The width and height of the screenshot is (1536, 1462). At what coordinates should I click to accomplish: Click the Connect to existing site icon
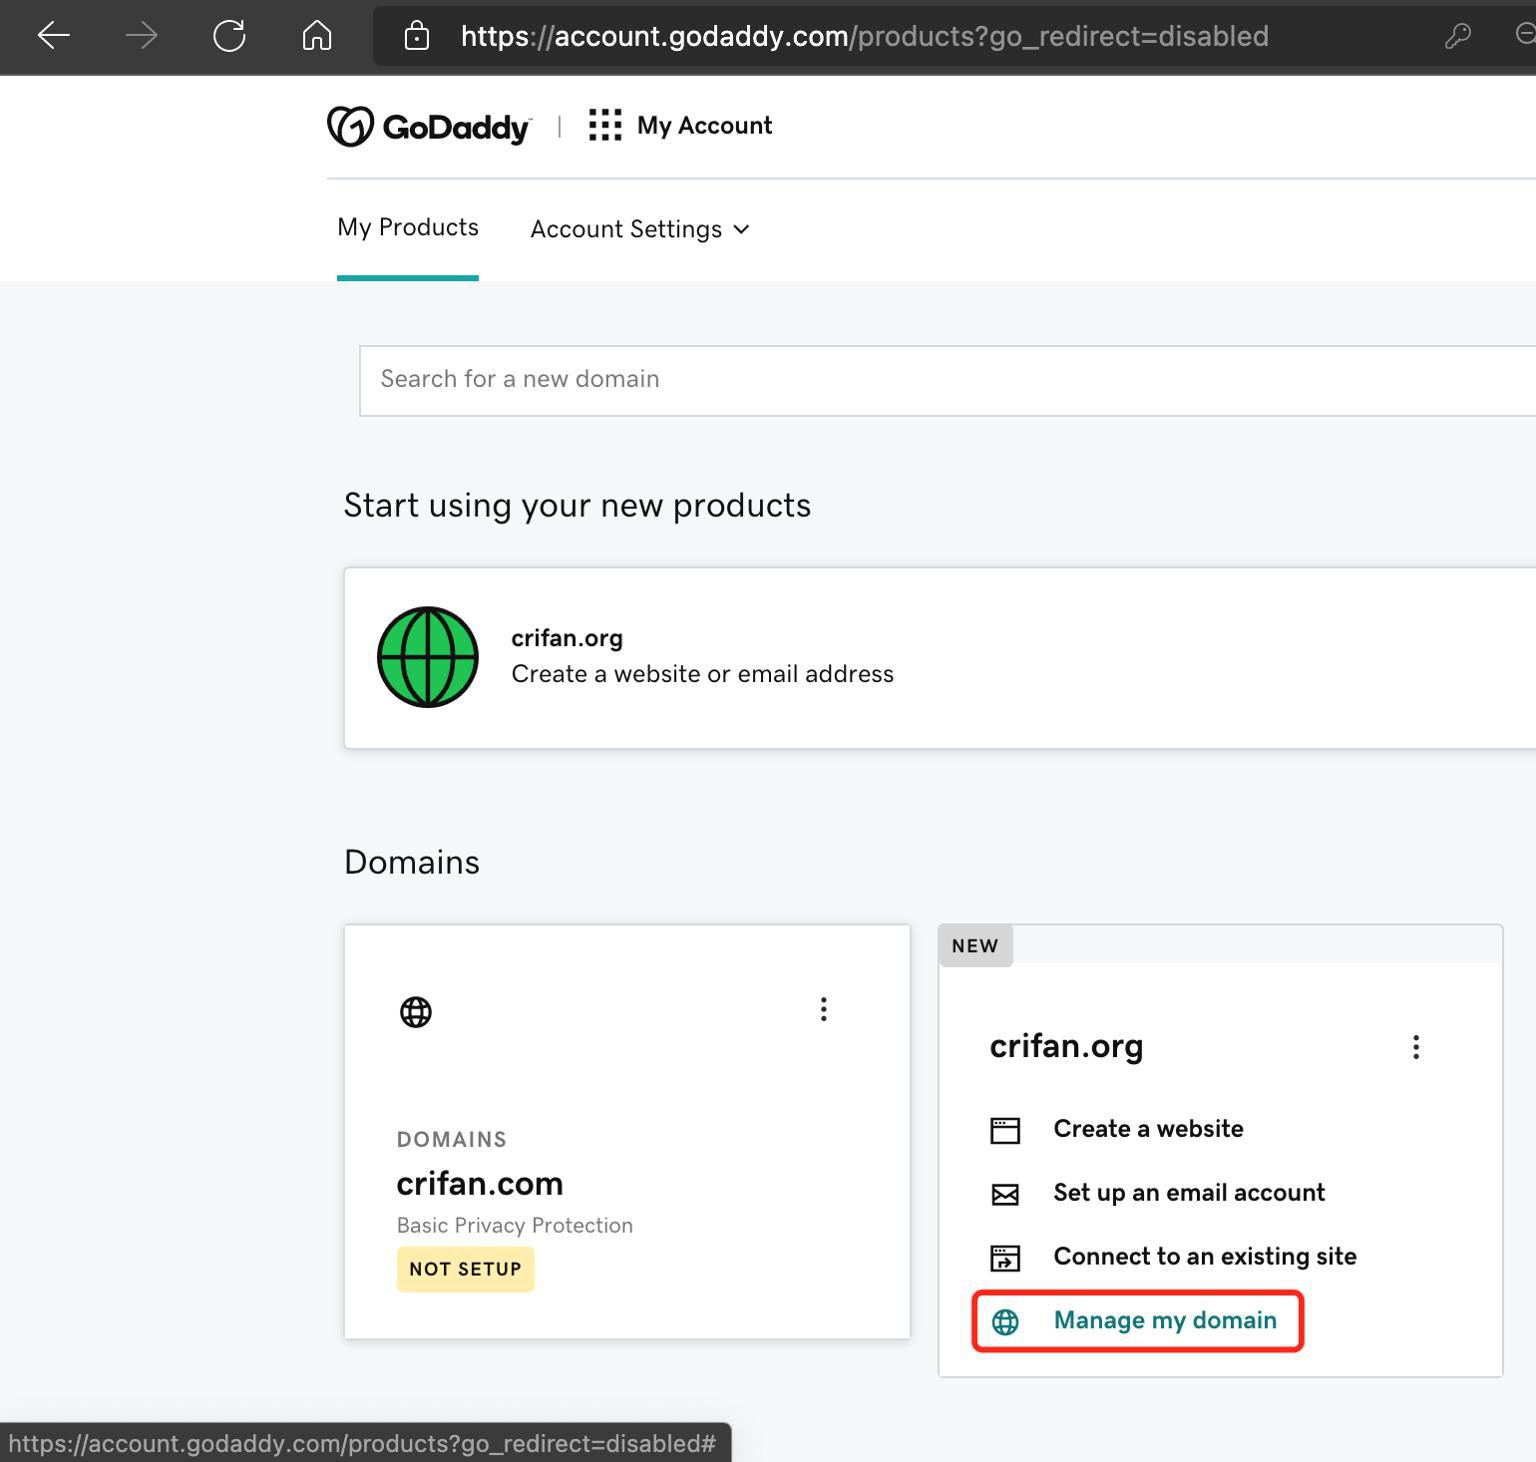1005,1258
